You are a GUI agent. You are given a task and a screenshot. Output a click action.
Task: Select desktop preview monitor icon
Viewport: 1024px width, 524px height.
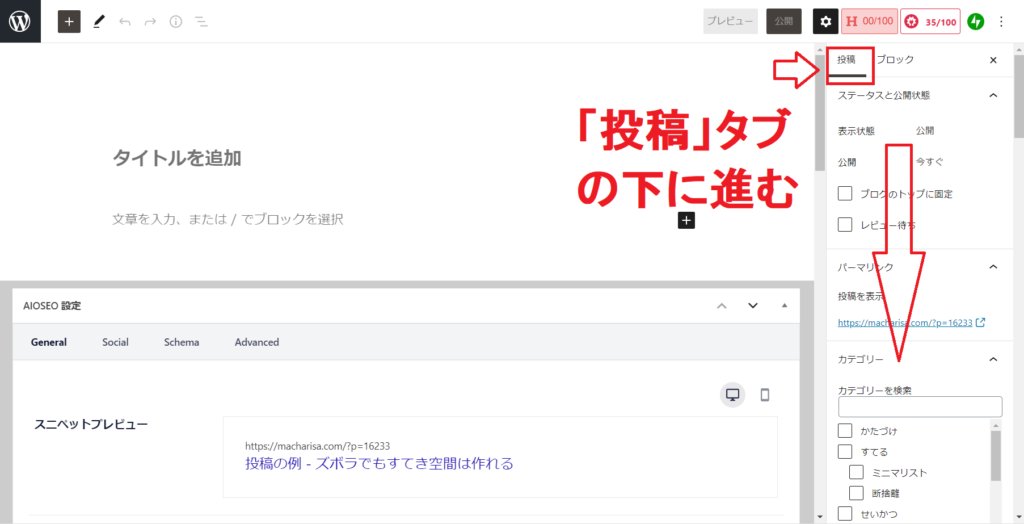coord(732,394)
